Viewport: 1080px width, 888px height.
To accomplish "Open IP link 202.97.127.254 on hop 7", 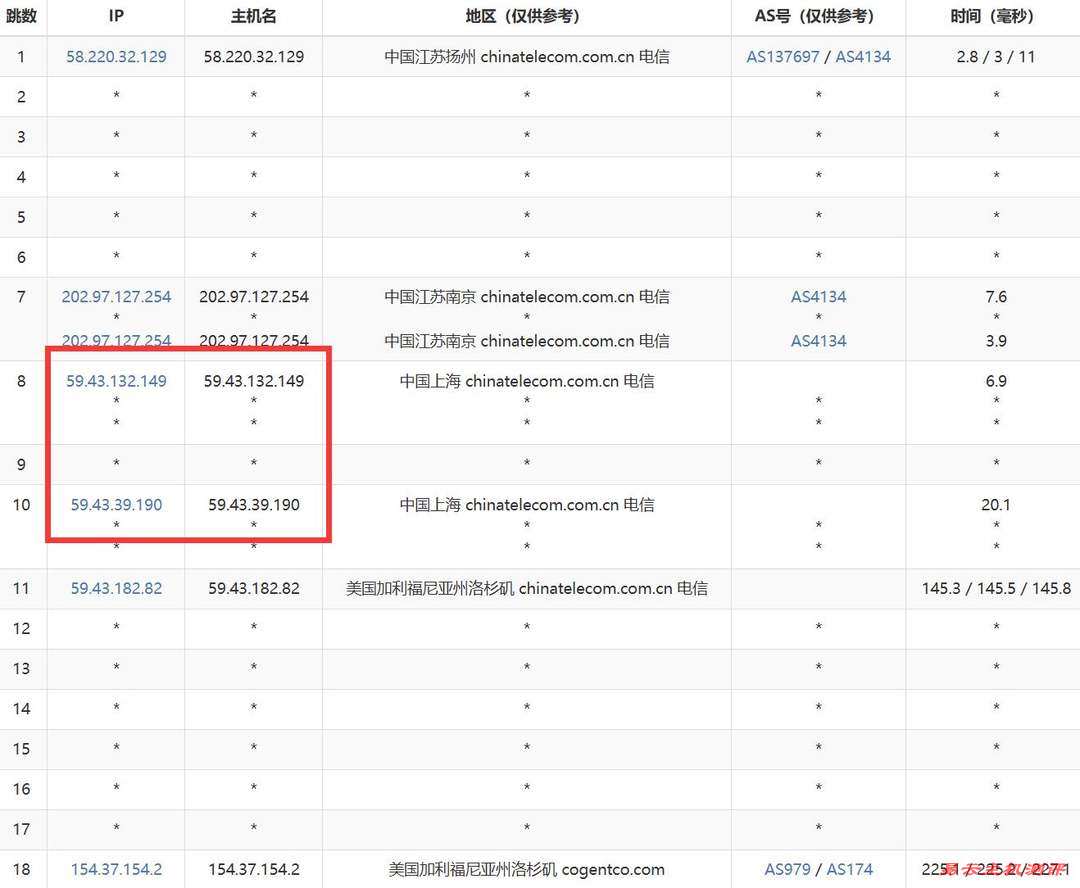I will 116,296.
